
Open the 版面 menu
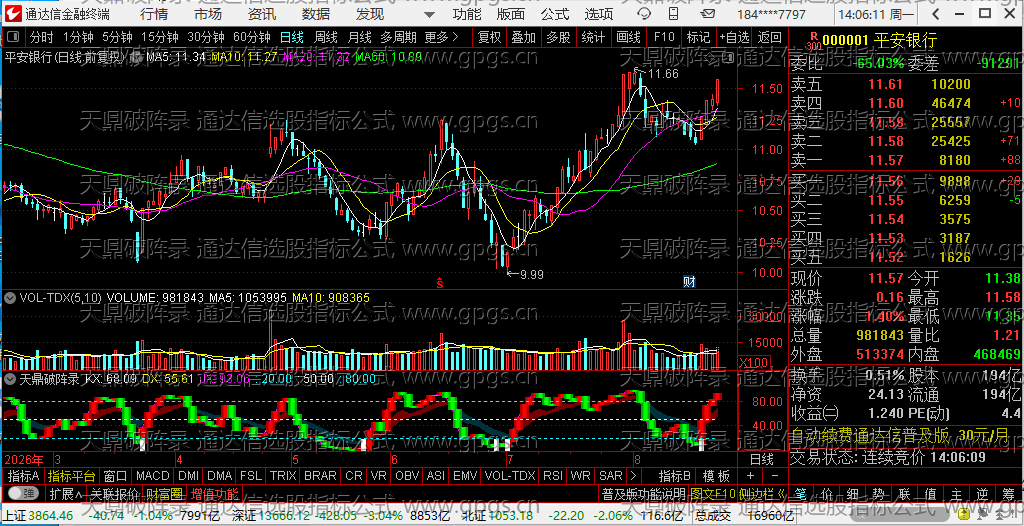(511, 14)
